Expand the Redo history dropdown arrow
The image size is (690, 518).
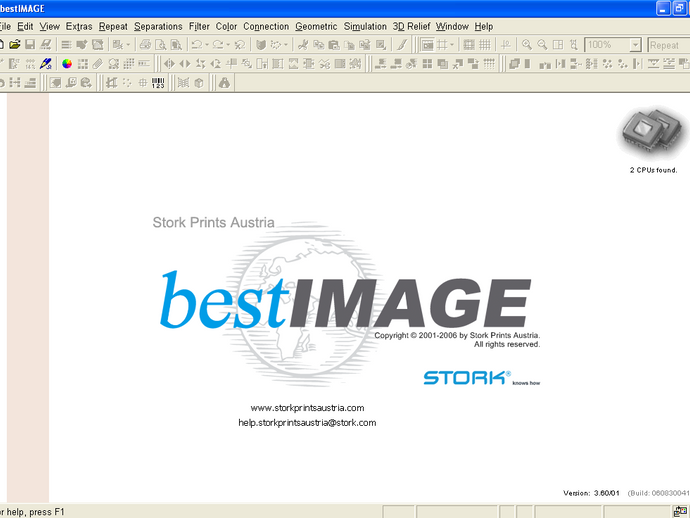click(228, 44)
